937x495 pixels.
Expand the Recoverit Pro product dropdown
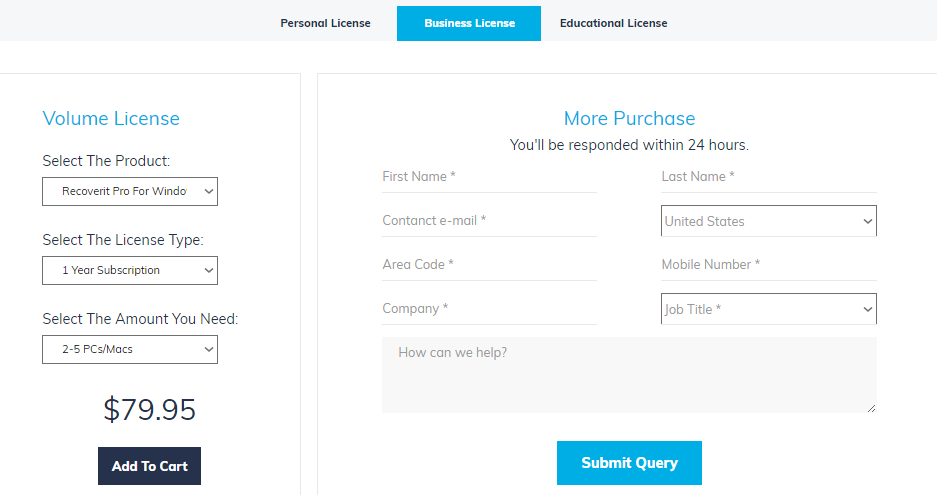pyautogui.click(x=130, y=191)
